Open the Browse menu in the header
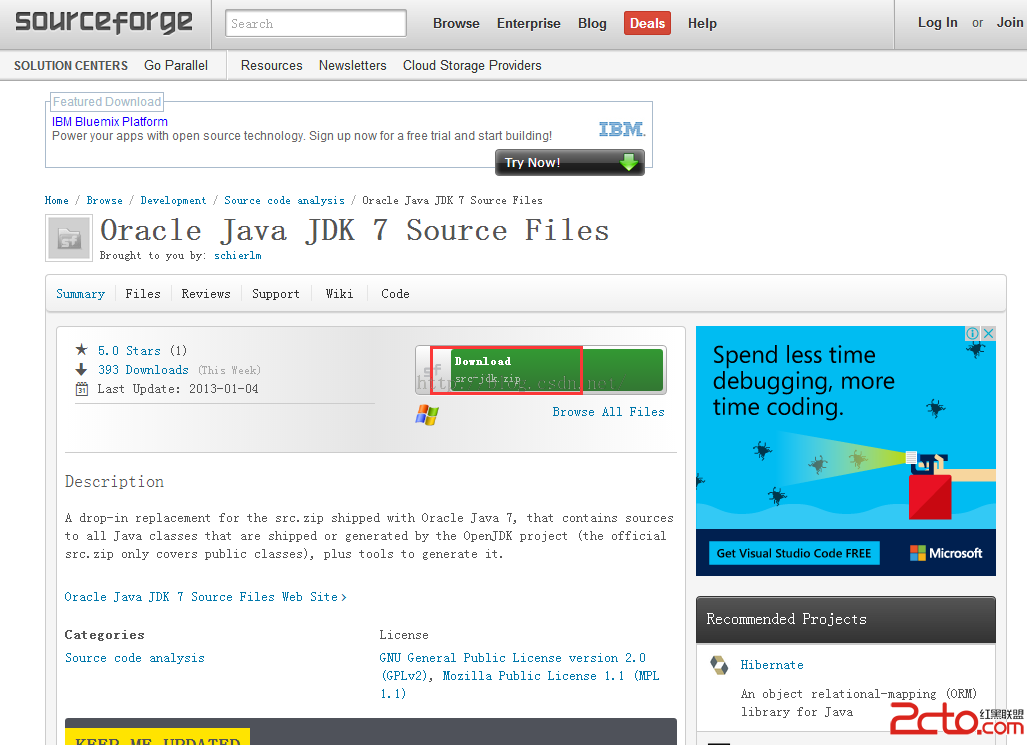 pos(456,24)
